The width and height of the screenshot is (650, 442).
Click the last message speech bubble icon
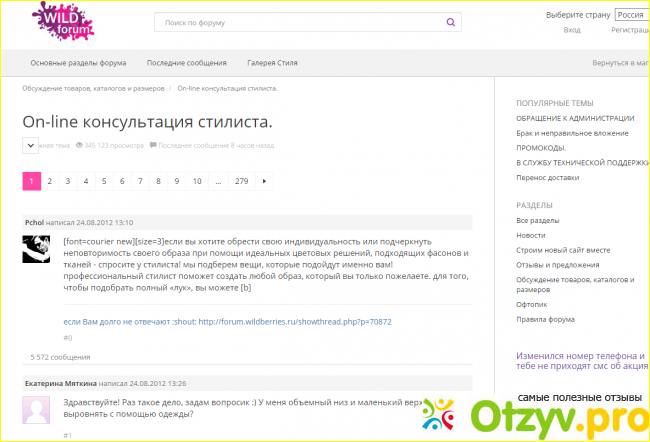tap(153, 146)
